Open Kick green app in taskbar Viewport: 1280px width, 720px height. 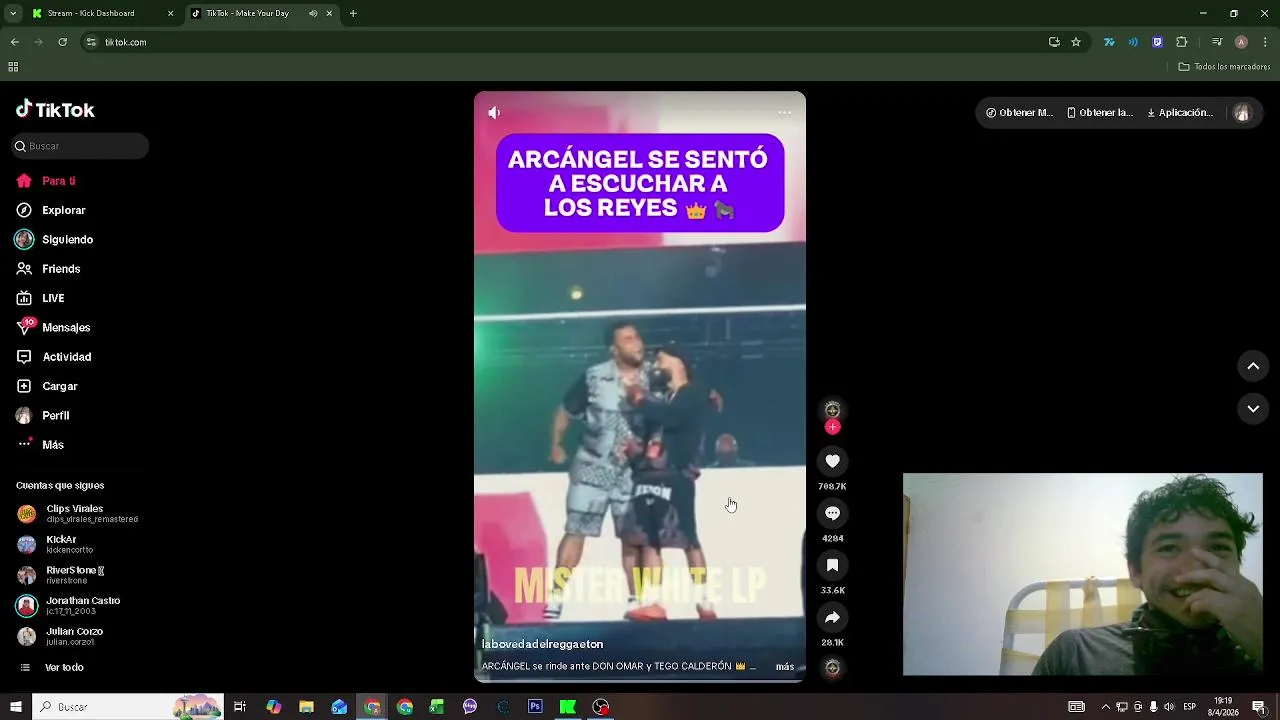(x=568, y=707)
